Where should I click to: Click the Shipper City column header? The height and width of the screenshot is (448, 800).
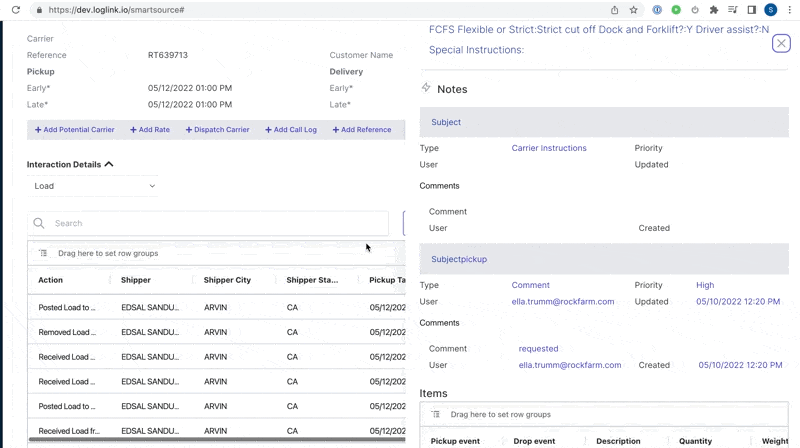(227, 280)
